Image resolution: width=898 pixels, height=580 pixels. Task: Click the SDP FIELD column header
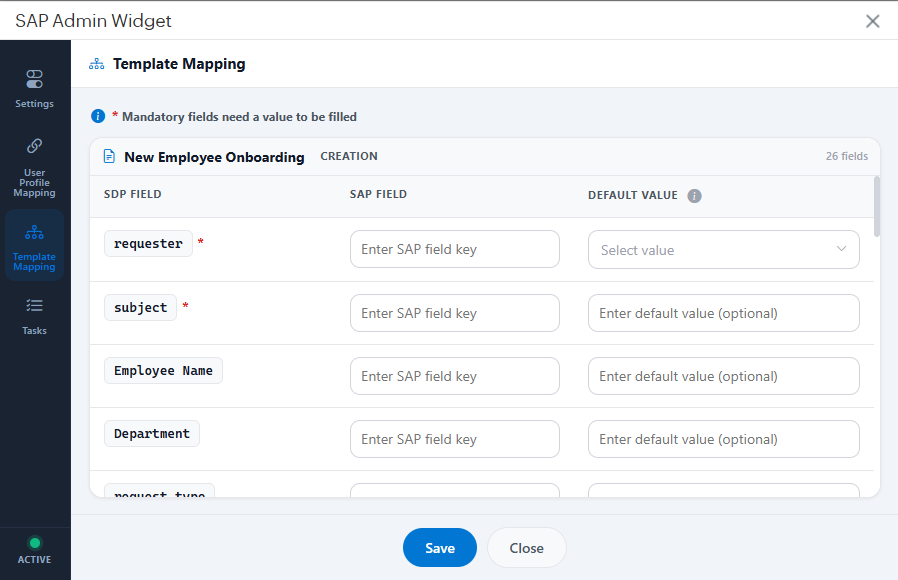(132, 194)
